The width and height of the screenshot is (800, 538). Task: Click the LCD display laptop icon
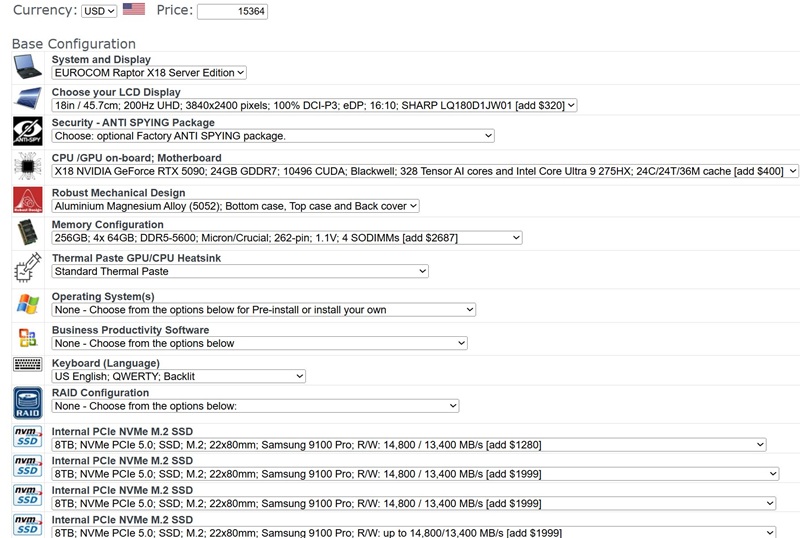[27, 99]
